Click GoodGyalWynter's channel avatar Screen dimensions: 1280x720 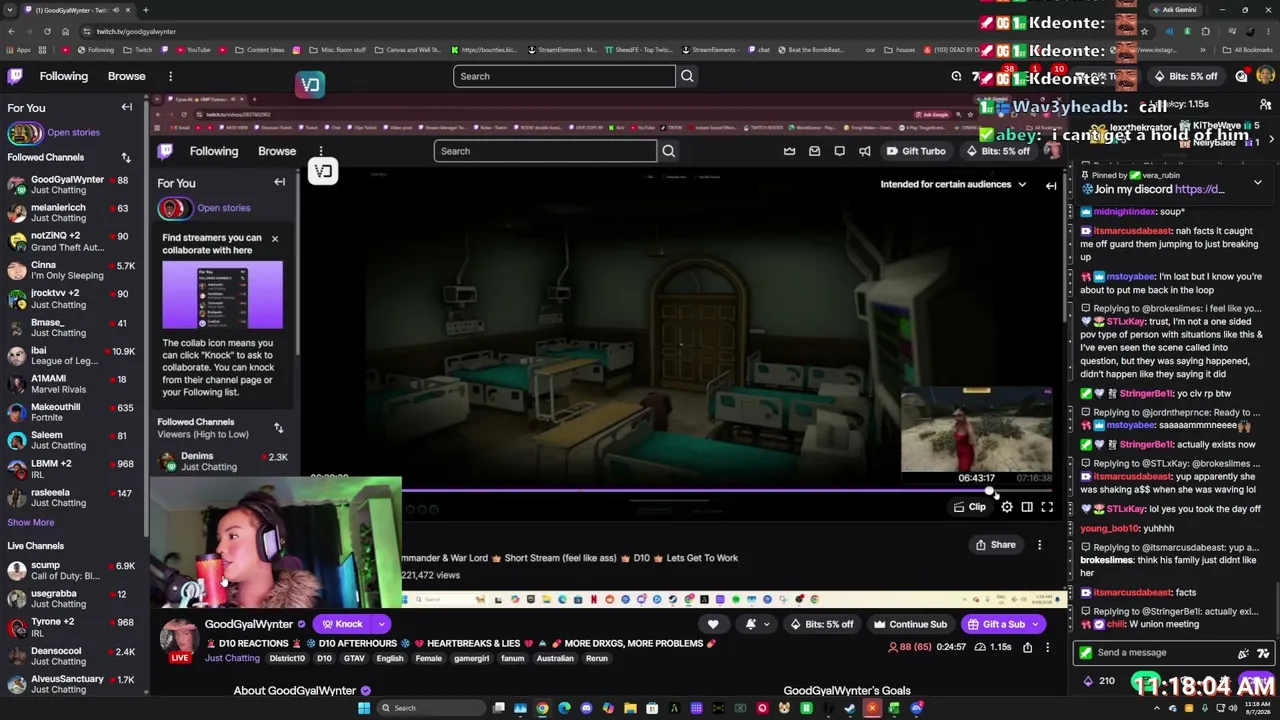point(179,636)
